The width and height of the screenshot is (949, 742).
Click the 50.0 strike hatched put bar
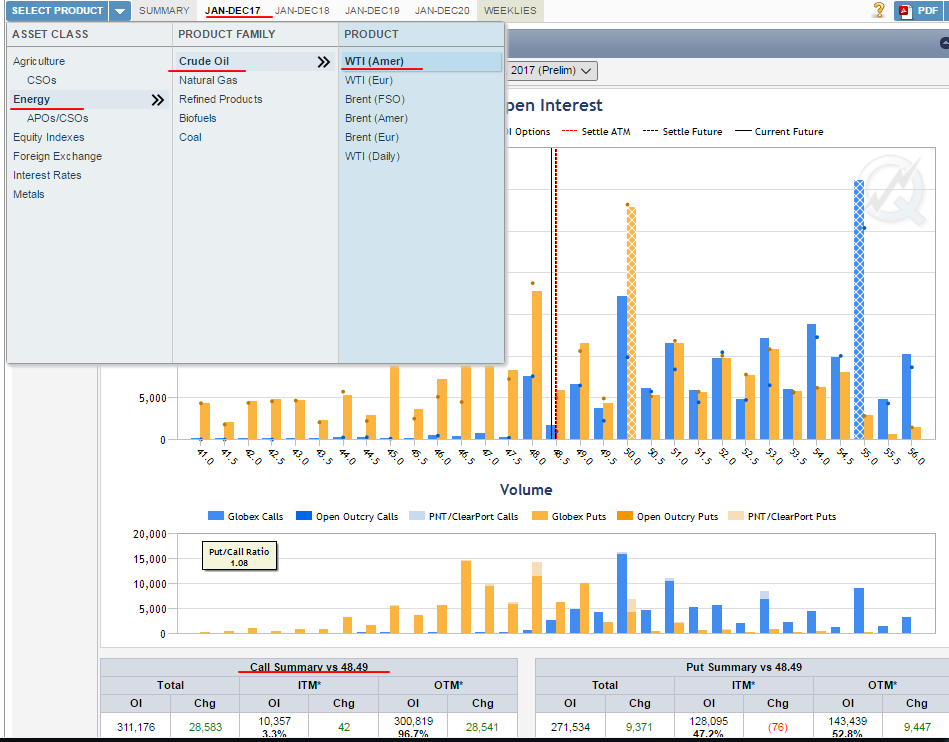pyautogui.click(x=631, y=323)
